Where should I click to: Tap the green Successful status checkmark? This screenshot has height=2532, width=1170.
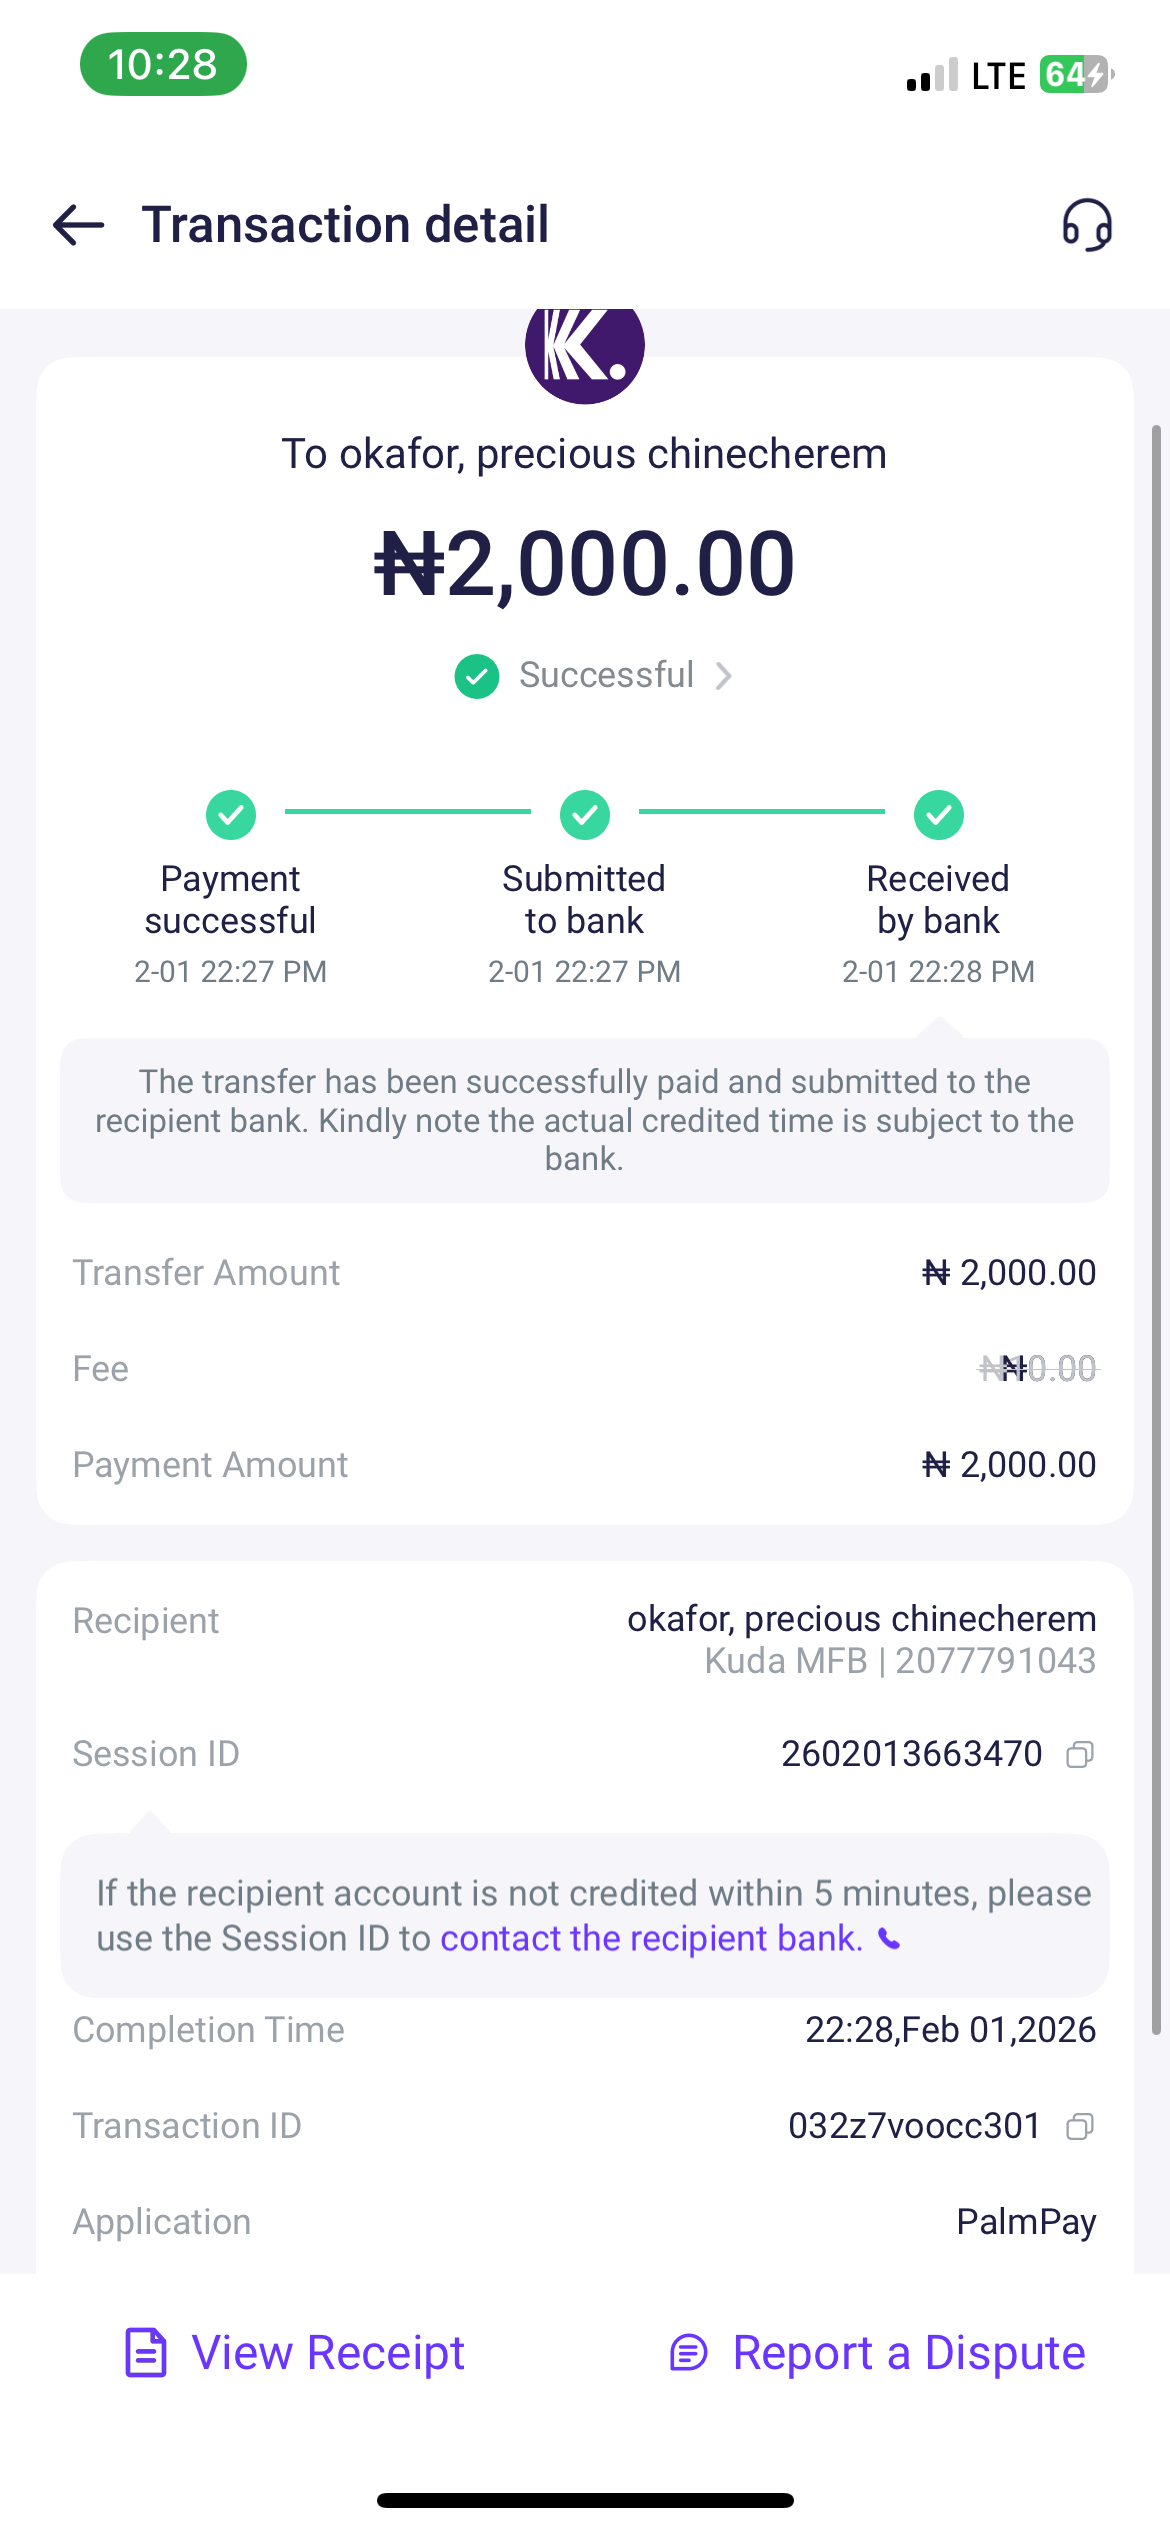click(x=477, y=677)
